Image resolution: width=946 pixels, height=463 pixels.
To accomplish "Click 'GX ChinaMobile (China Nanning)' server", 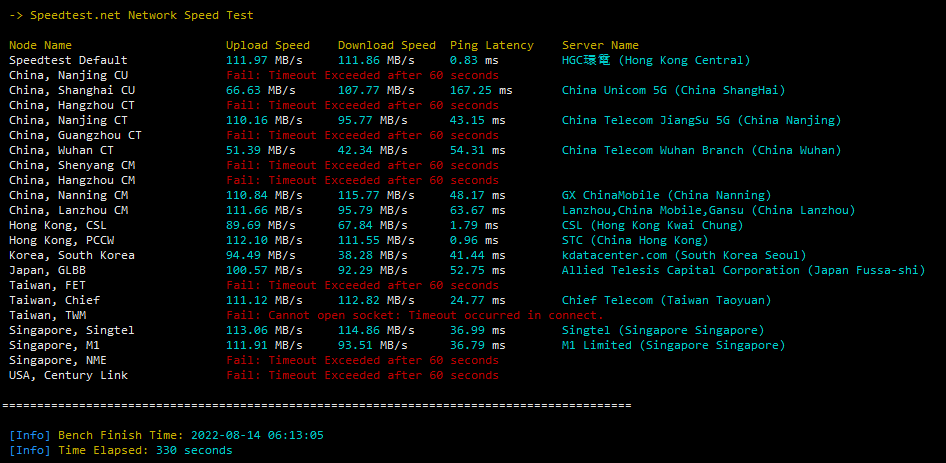I will coord(667,196).
